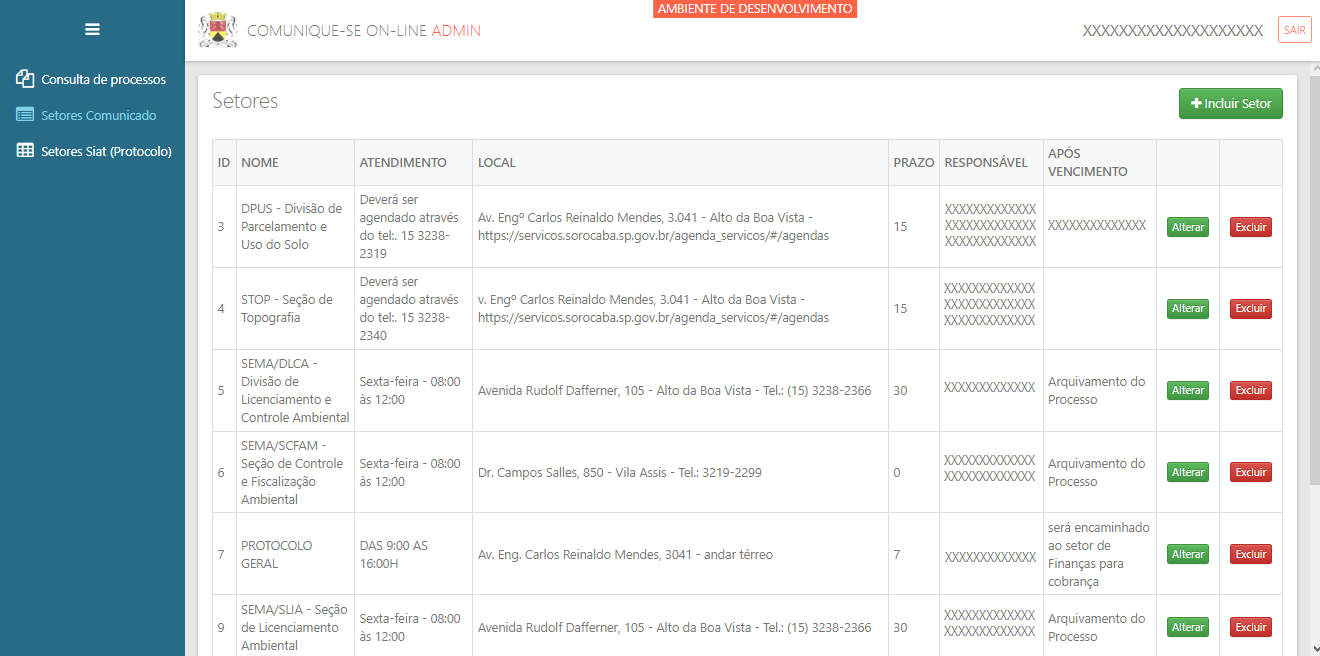This screenshot has height=656, width=1320.
Task: Click the STOP - Seção de Topografia cell
Action: pos(295,308)
